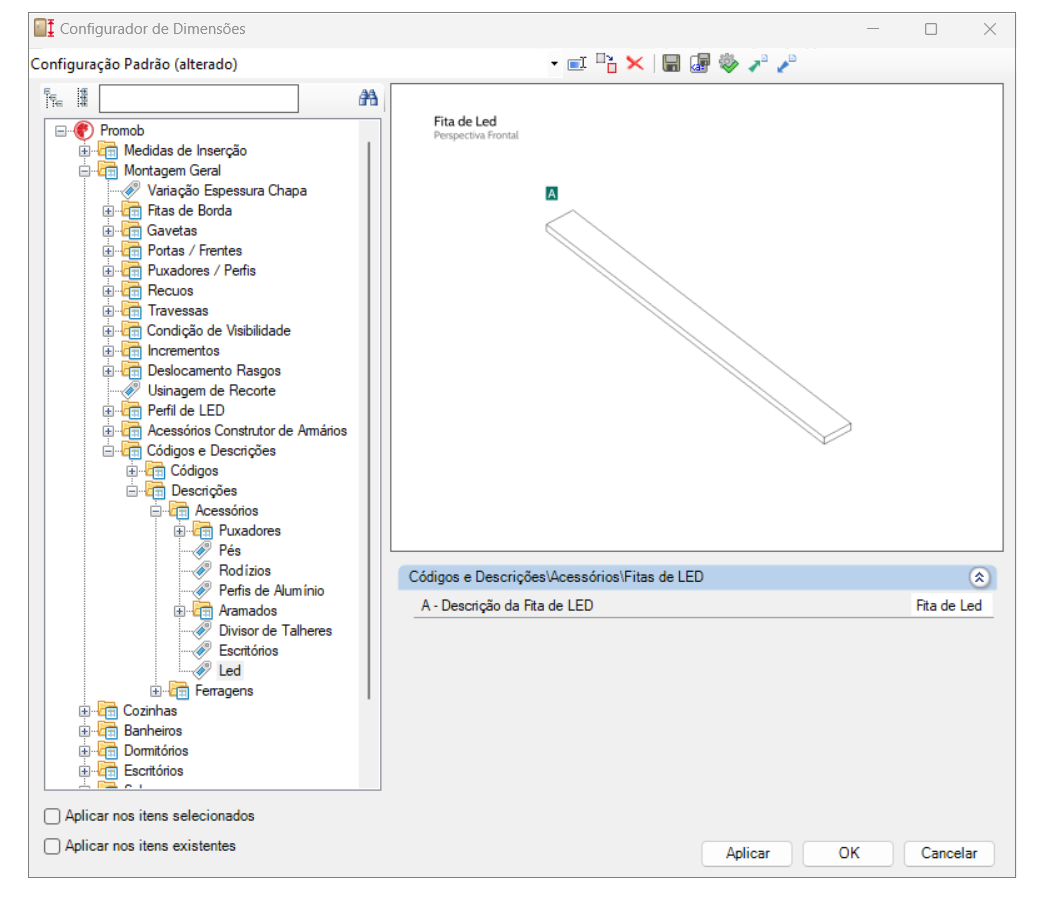Save the configuration with the floppy disk icon

(672, 64)
